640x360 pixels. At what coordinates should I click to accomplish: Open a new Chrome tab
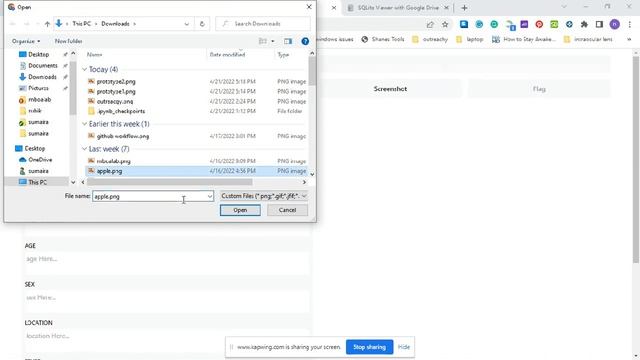tap(464, 8)
